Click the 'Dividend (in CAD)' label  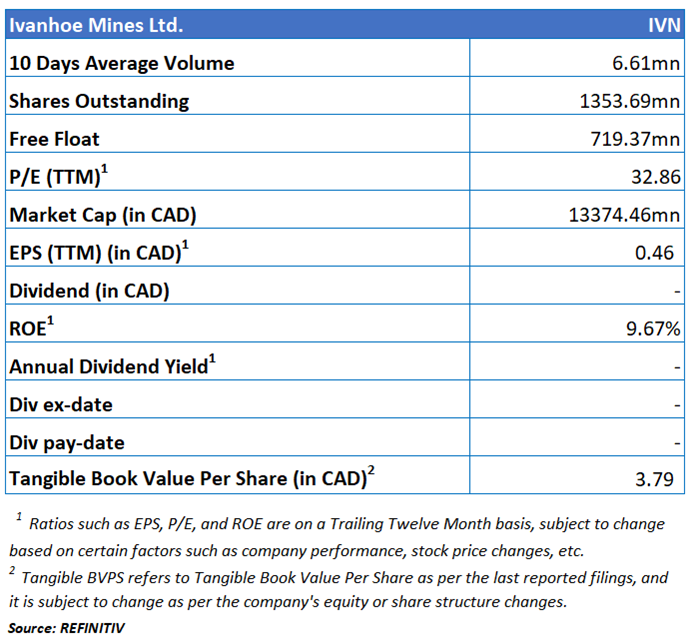click(x=89, y=291)
